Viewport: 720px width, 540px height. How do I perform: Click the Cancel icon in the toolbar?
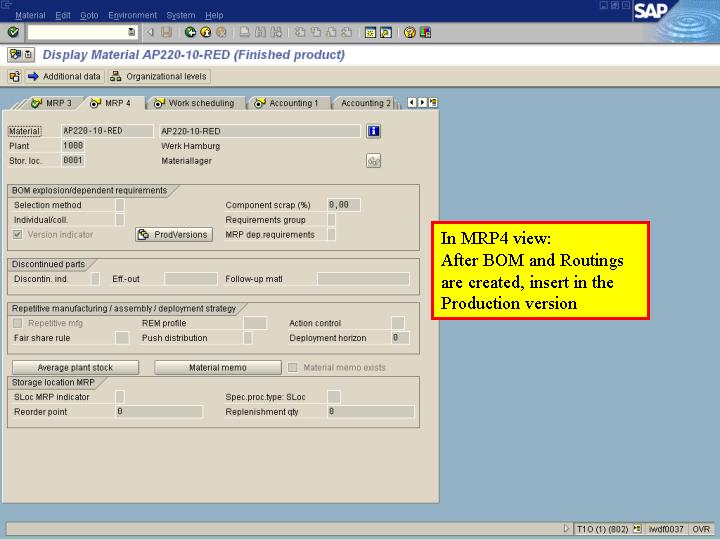point(221,32)
